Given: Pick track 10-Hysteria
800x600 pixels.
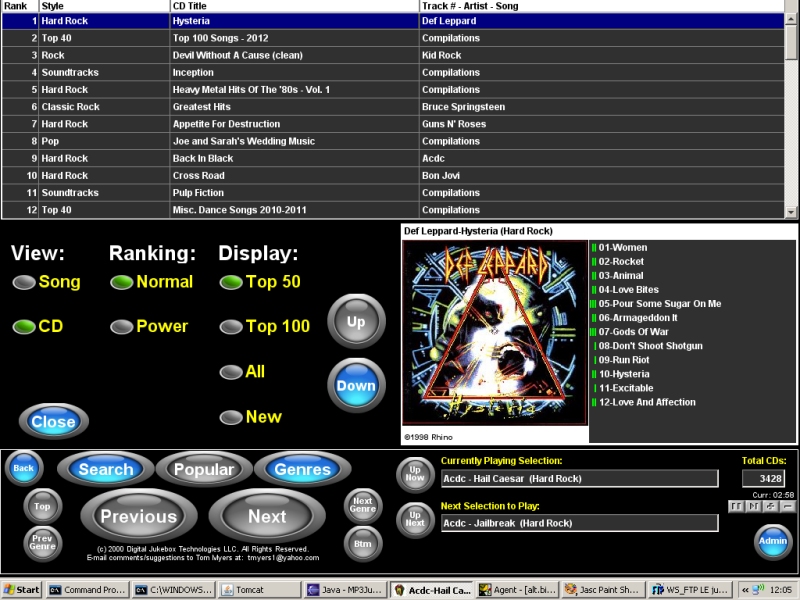Looking at the screenshot, I should click(624, 374).
